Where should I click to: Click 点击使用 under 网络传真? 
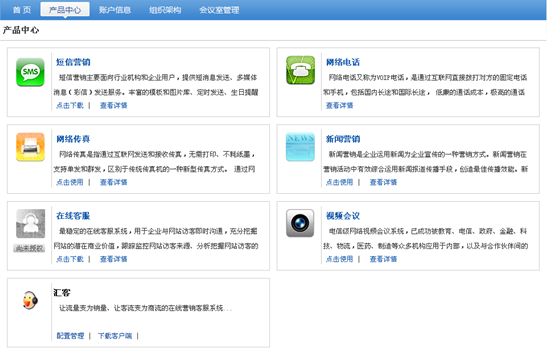70,182
